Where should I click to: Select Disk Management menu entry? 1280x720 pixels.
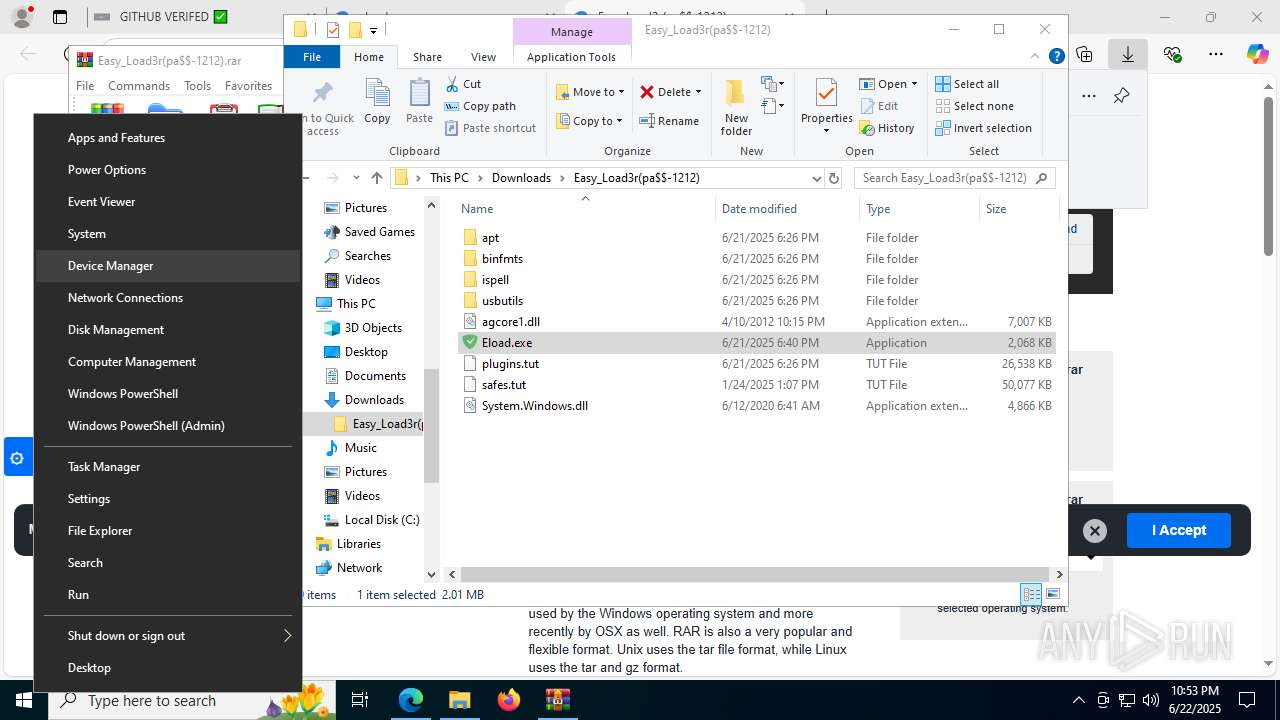(168, 330)
